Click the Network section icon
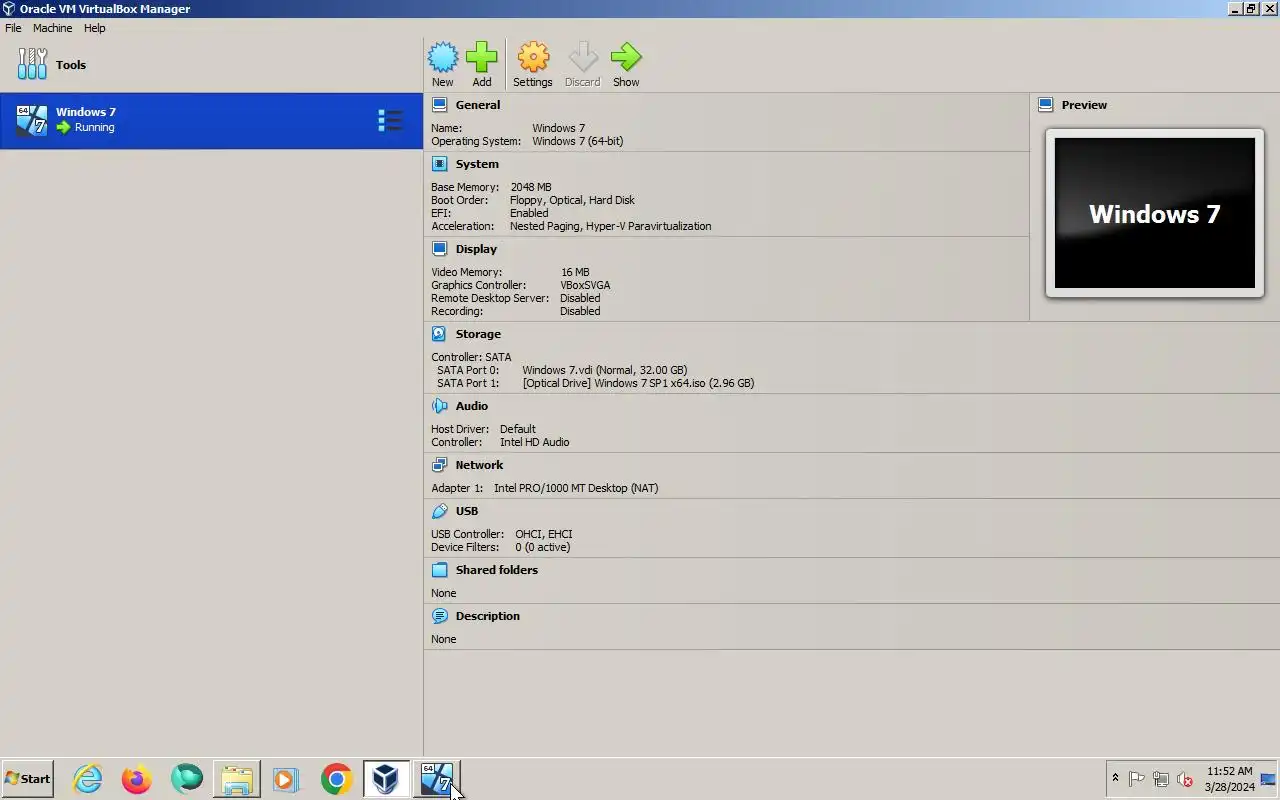Screen dimensions: 1280x800 pyautogui.click(x=439, y=465)
